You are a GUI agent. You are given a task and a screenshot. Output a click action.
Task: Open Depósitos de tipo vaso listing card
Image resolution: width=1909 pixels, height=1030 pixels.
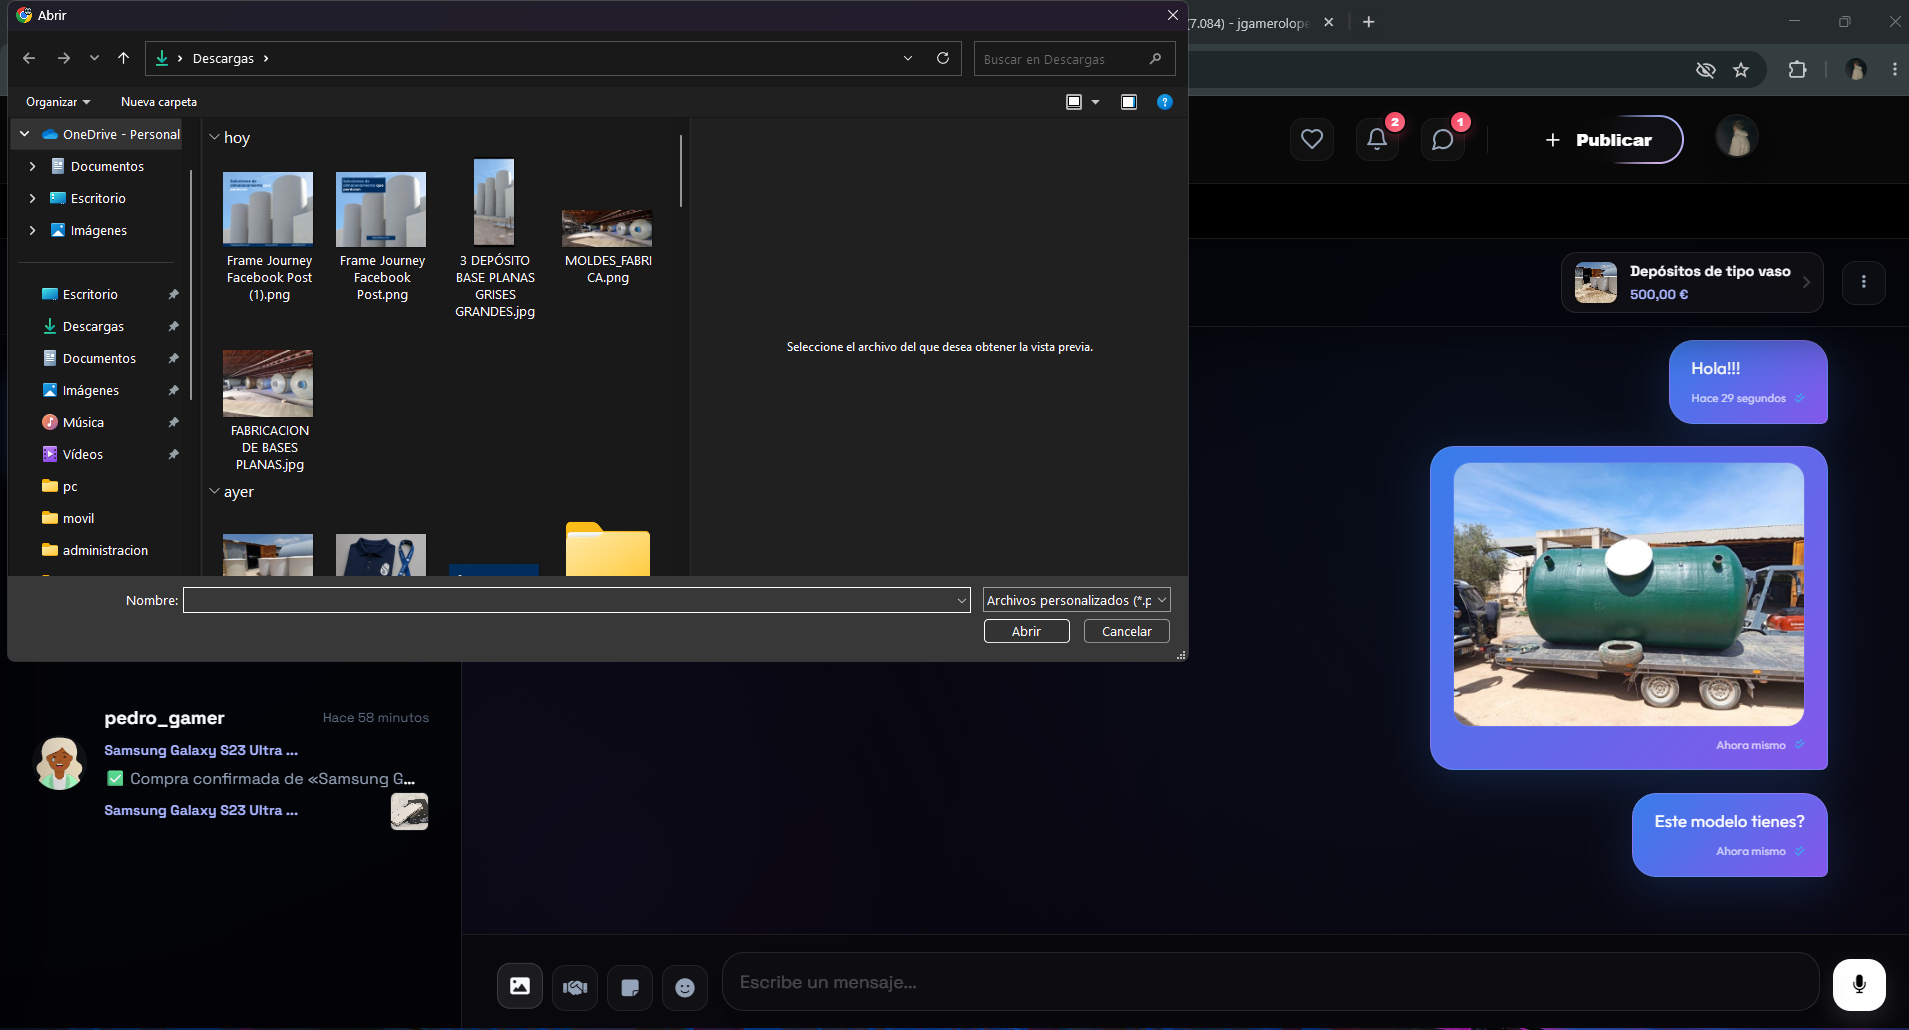pyautogui.click(x=1692, y=282)
